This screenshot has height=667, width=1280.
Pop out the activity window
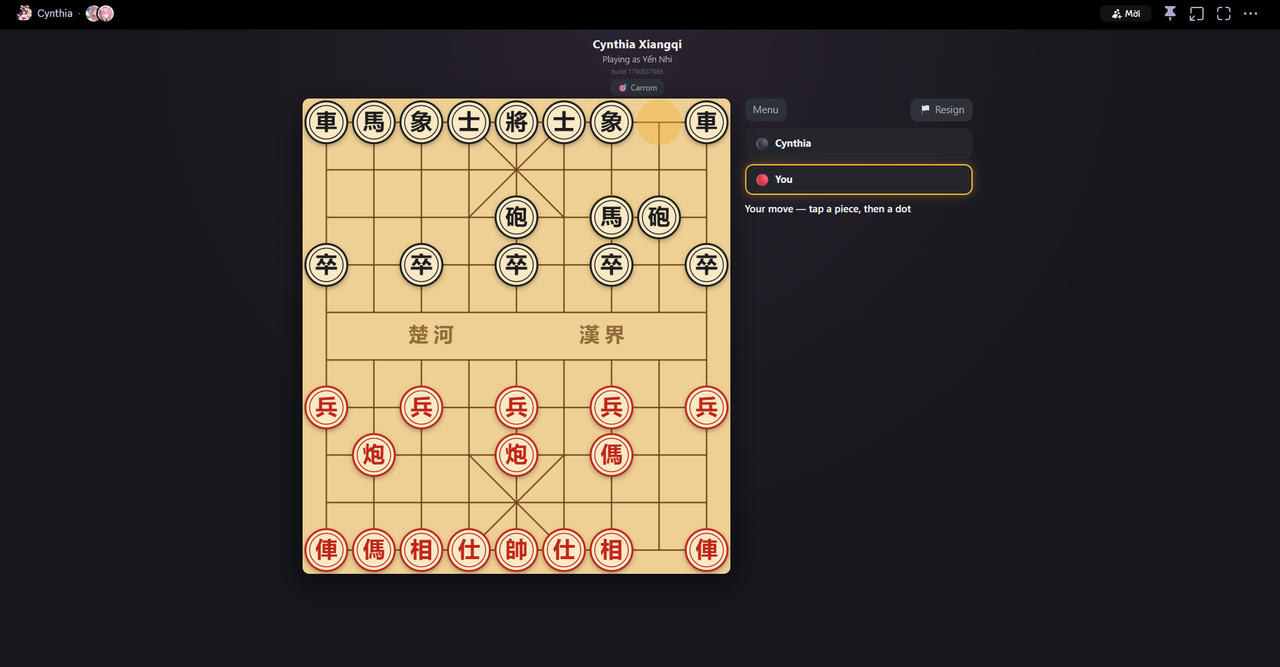point(1197,14)
